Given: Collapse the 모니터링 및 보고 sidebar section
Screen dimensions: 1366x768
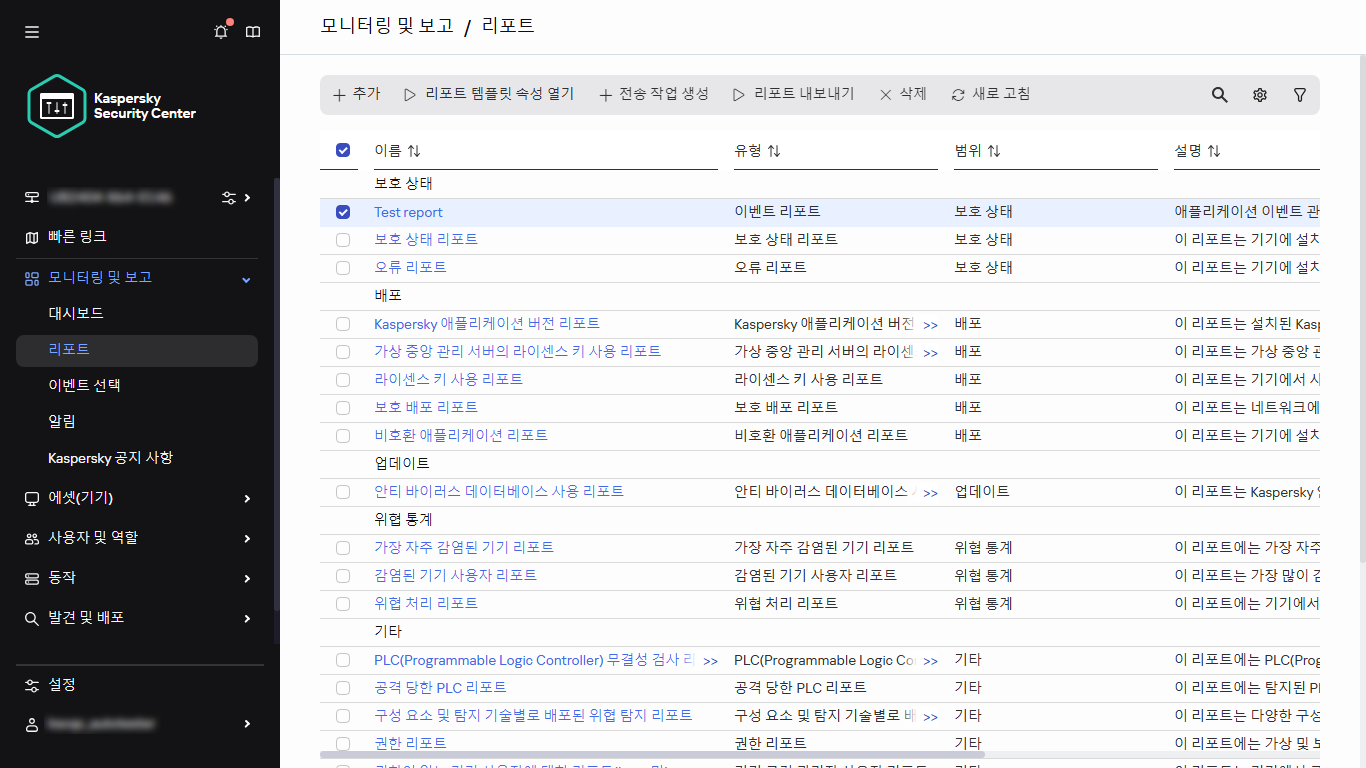Looking at the screenshot, I should [244, 278].
